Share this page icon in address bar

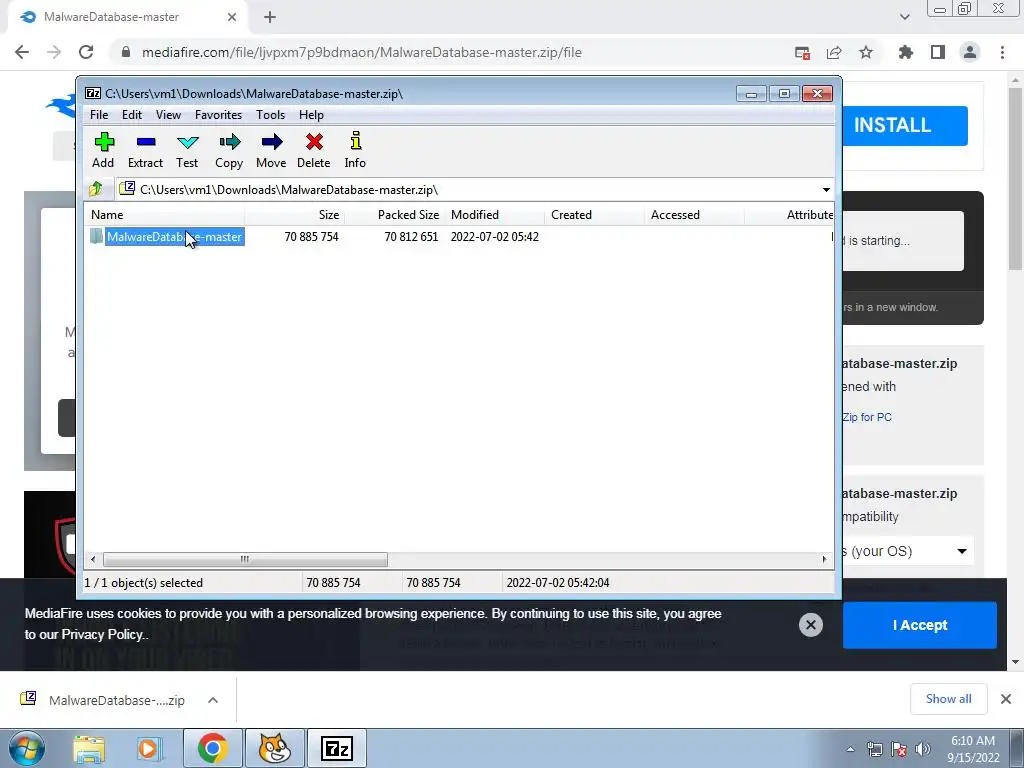pyautogui.click(x=834, y=52)
